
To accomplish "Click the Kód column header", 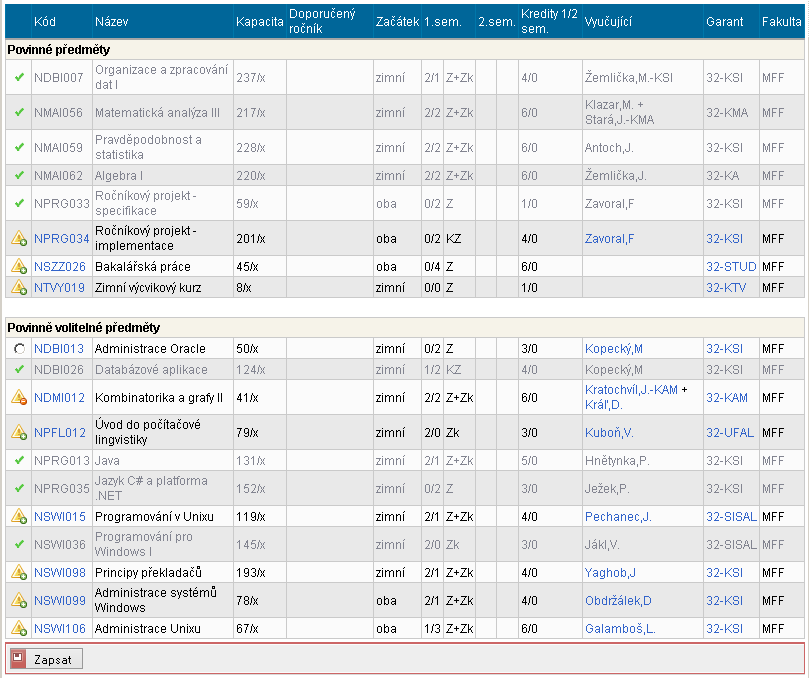I will [x=45, y=21].
